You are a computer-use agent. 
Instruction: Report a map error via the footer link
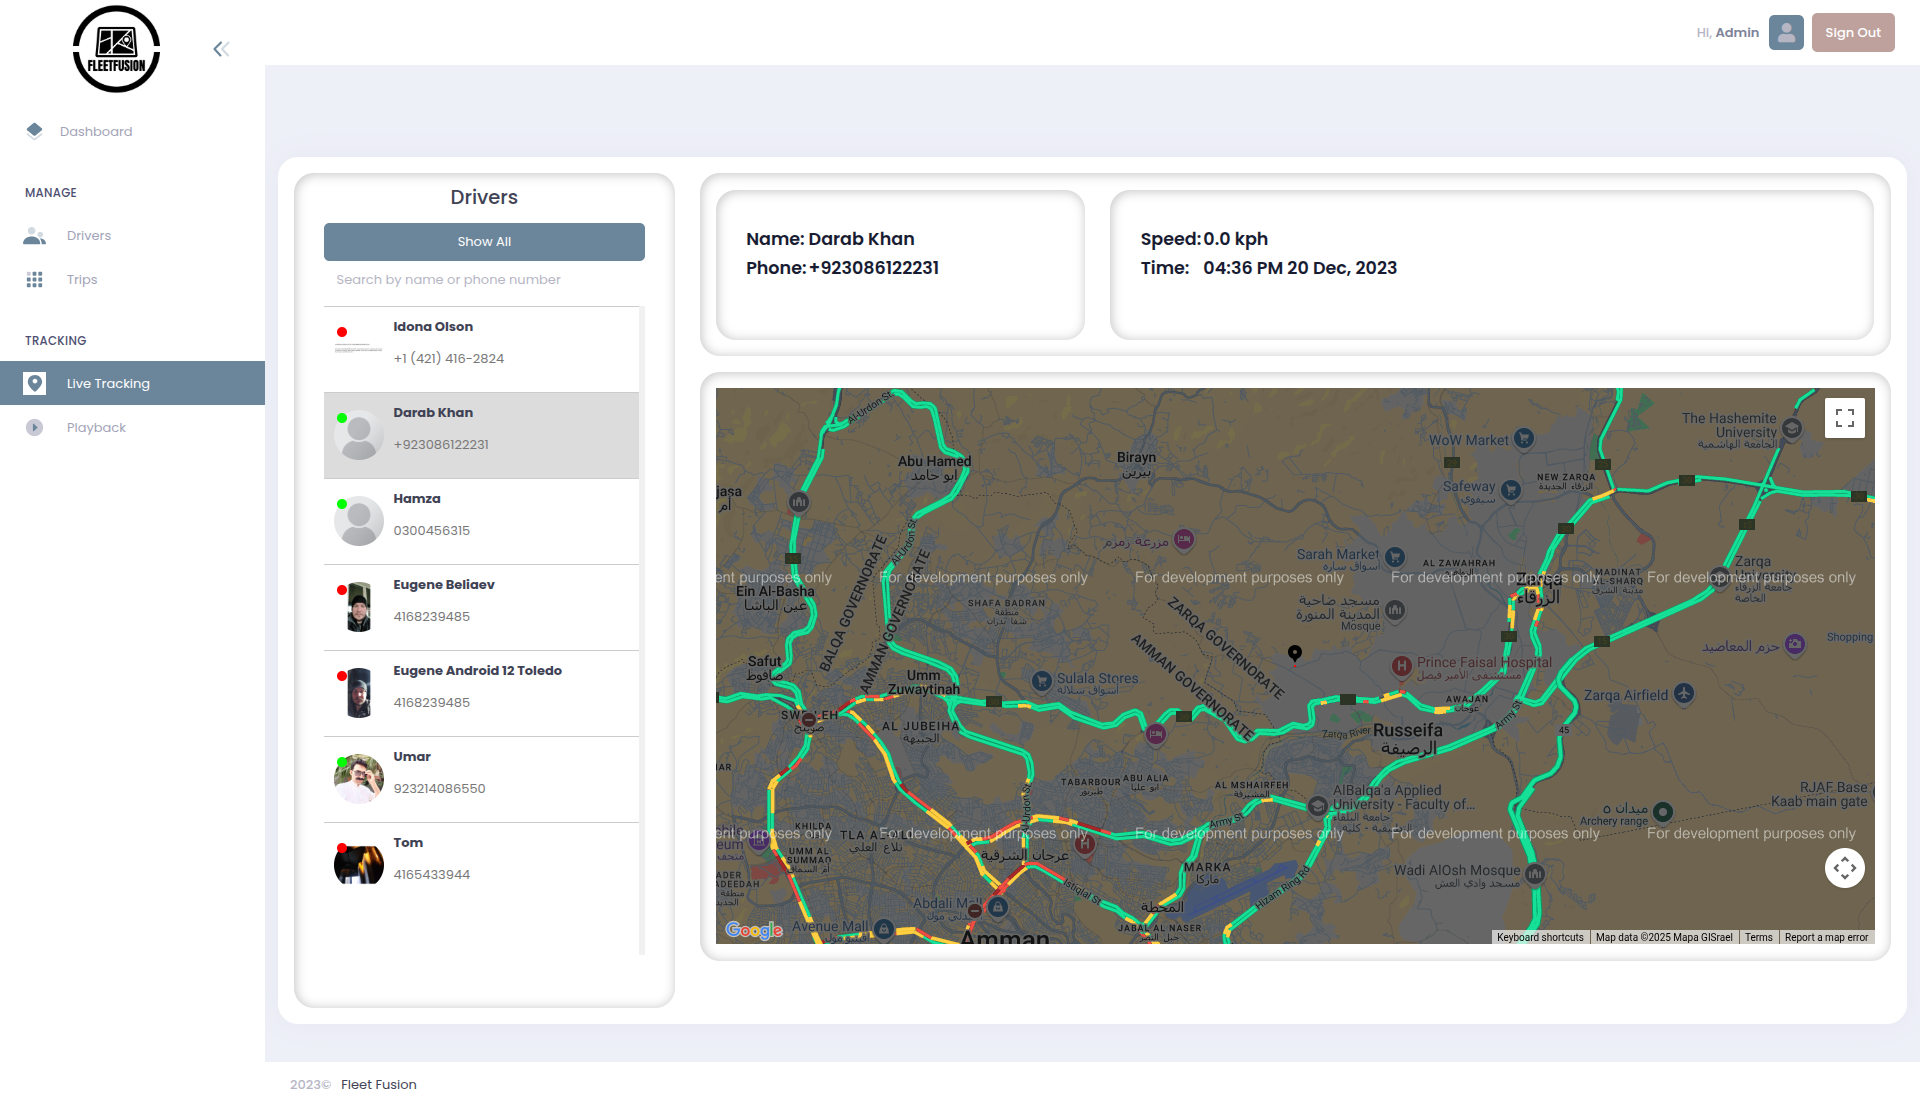pos(1827,937)
